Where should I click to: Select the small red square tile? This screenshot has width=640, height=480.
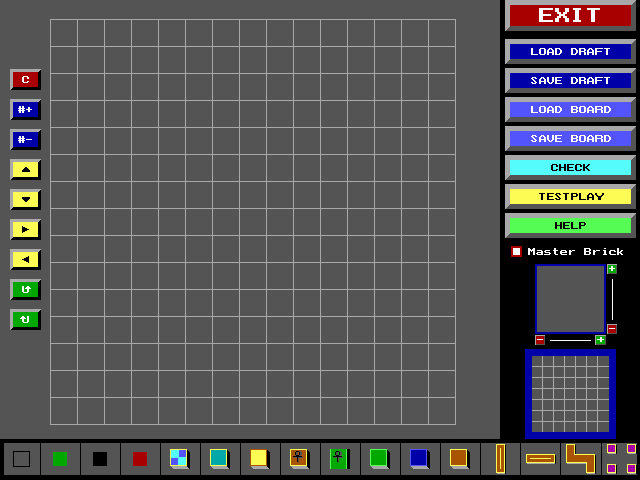click(x=140, y=459)
